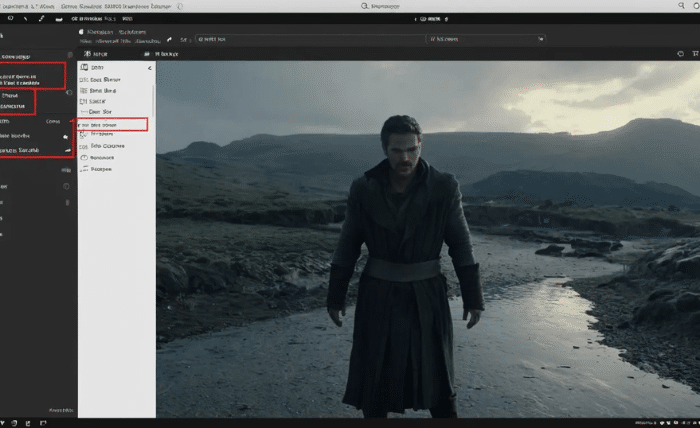Click the top item's icon in the white list panel
Screen dimensions: 700x428
(x=84, y=67)
